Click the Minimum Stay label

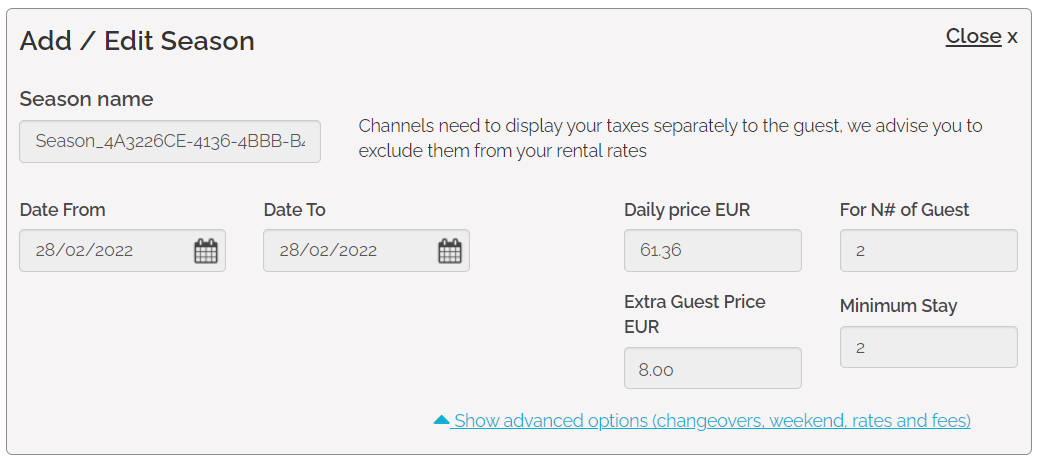898,306
